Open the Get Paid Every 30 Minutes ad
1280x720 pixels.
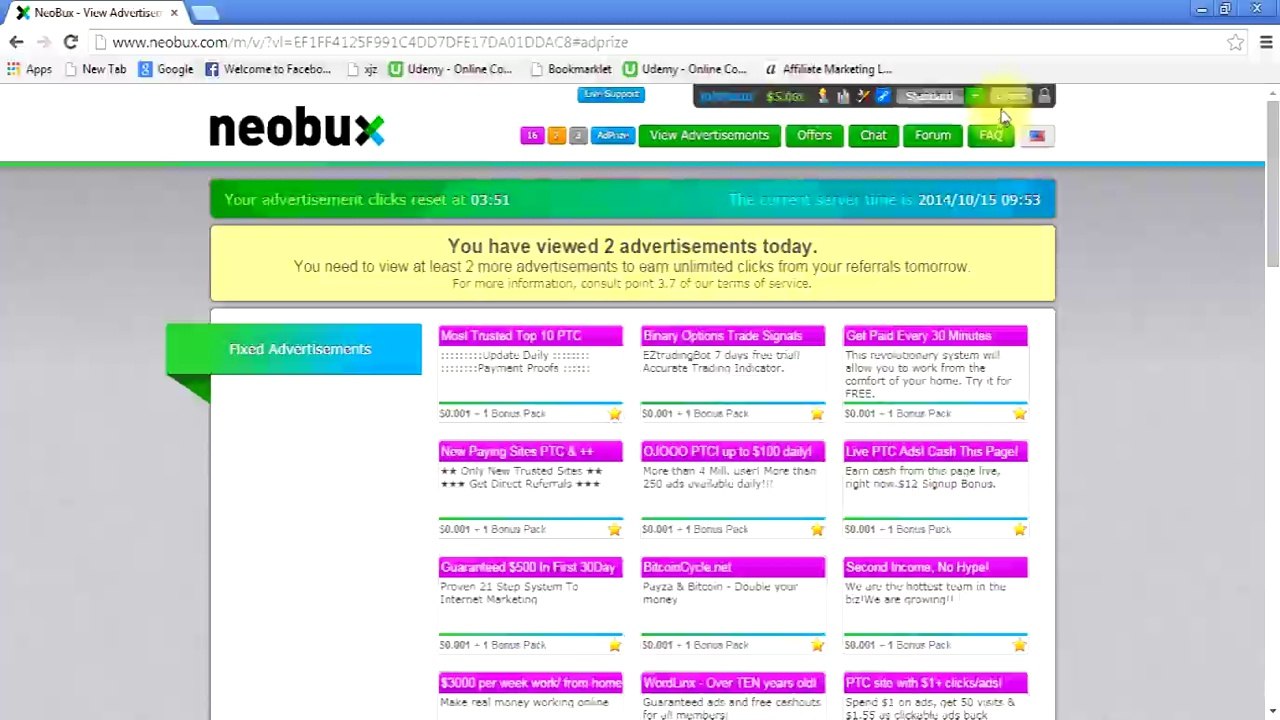tap(935, 335)
